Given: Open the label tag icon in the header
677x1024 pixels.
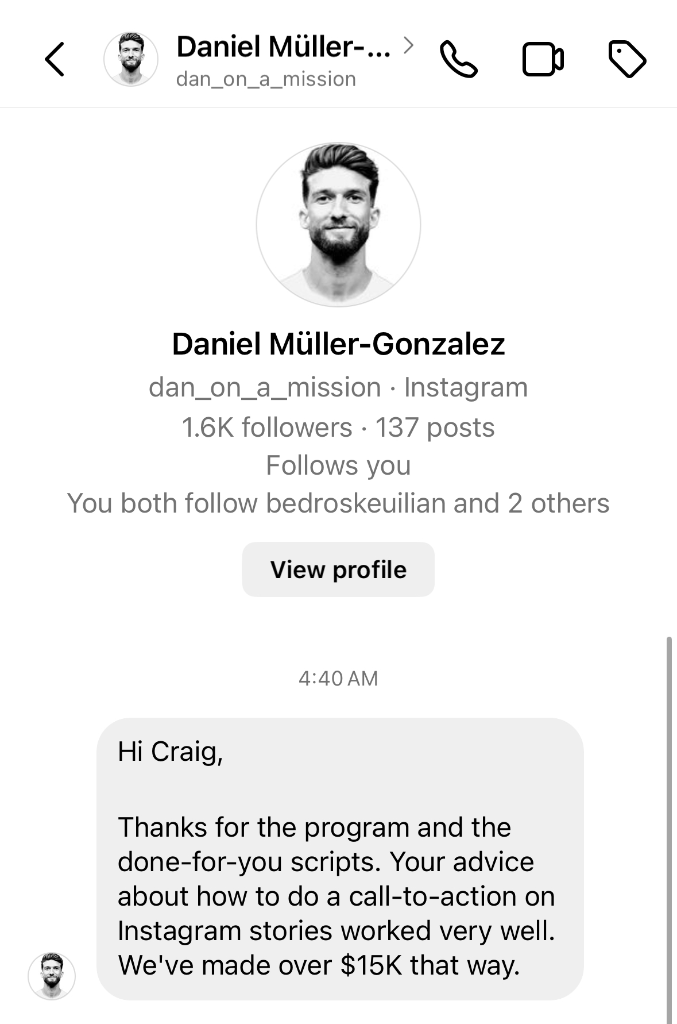Looking at the screenshot, I should point(628,59).
